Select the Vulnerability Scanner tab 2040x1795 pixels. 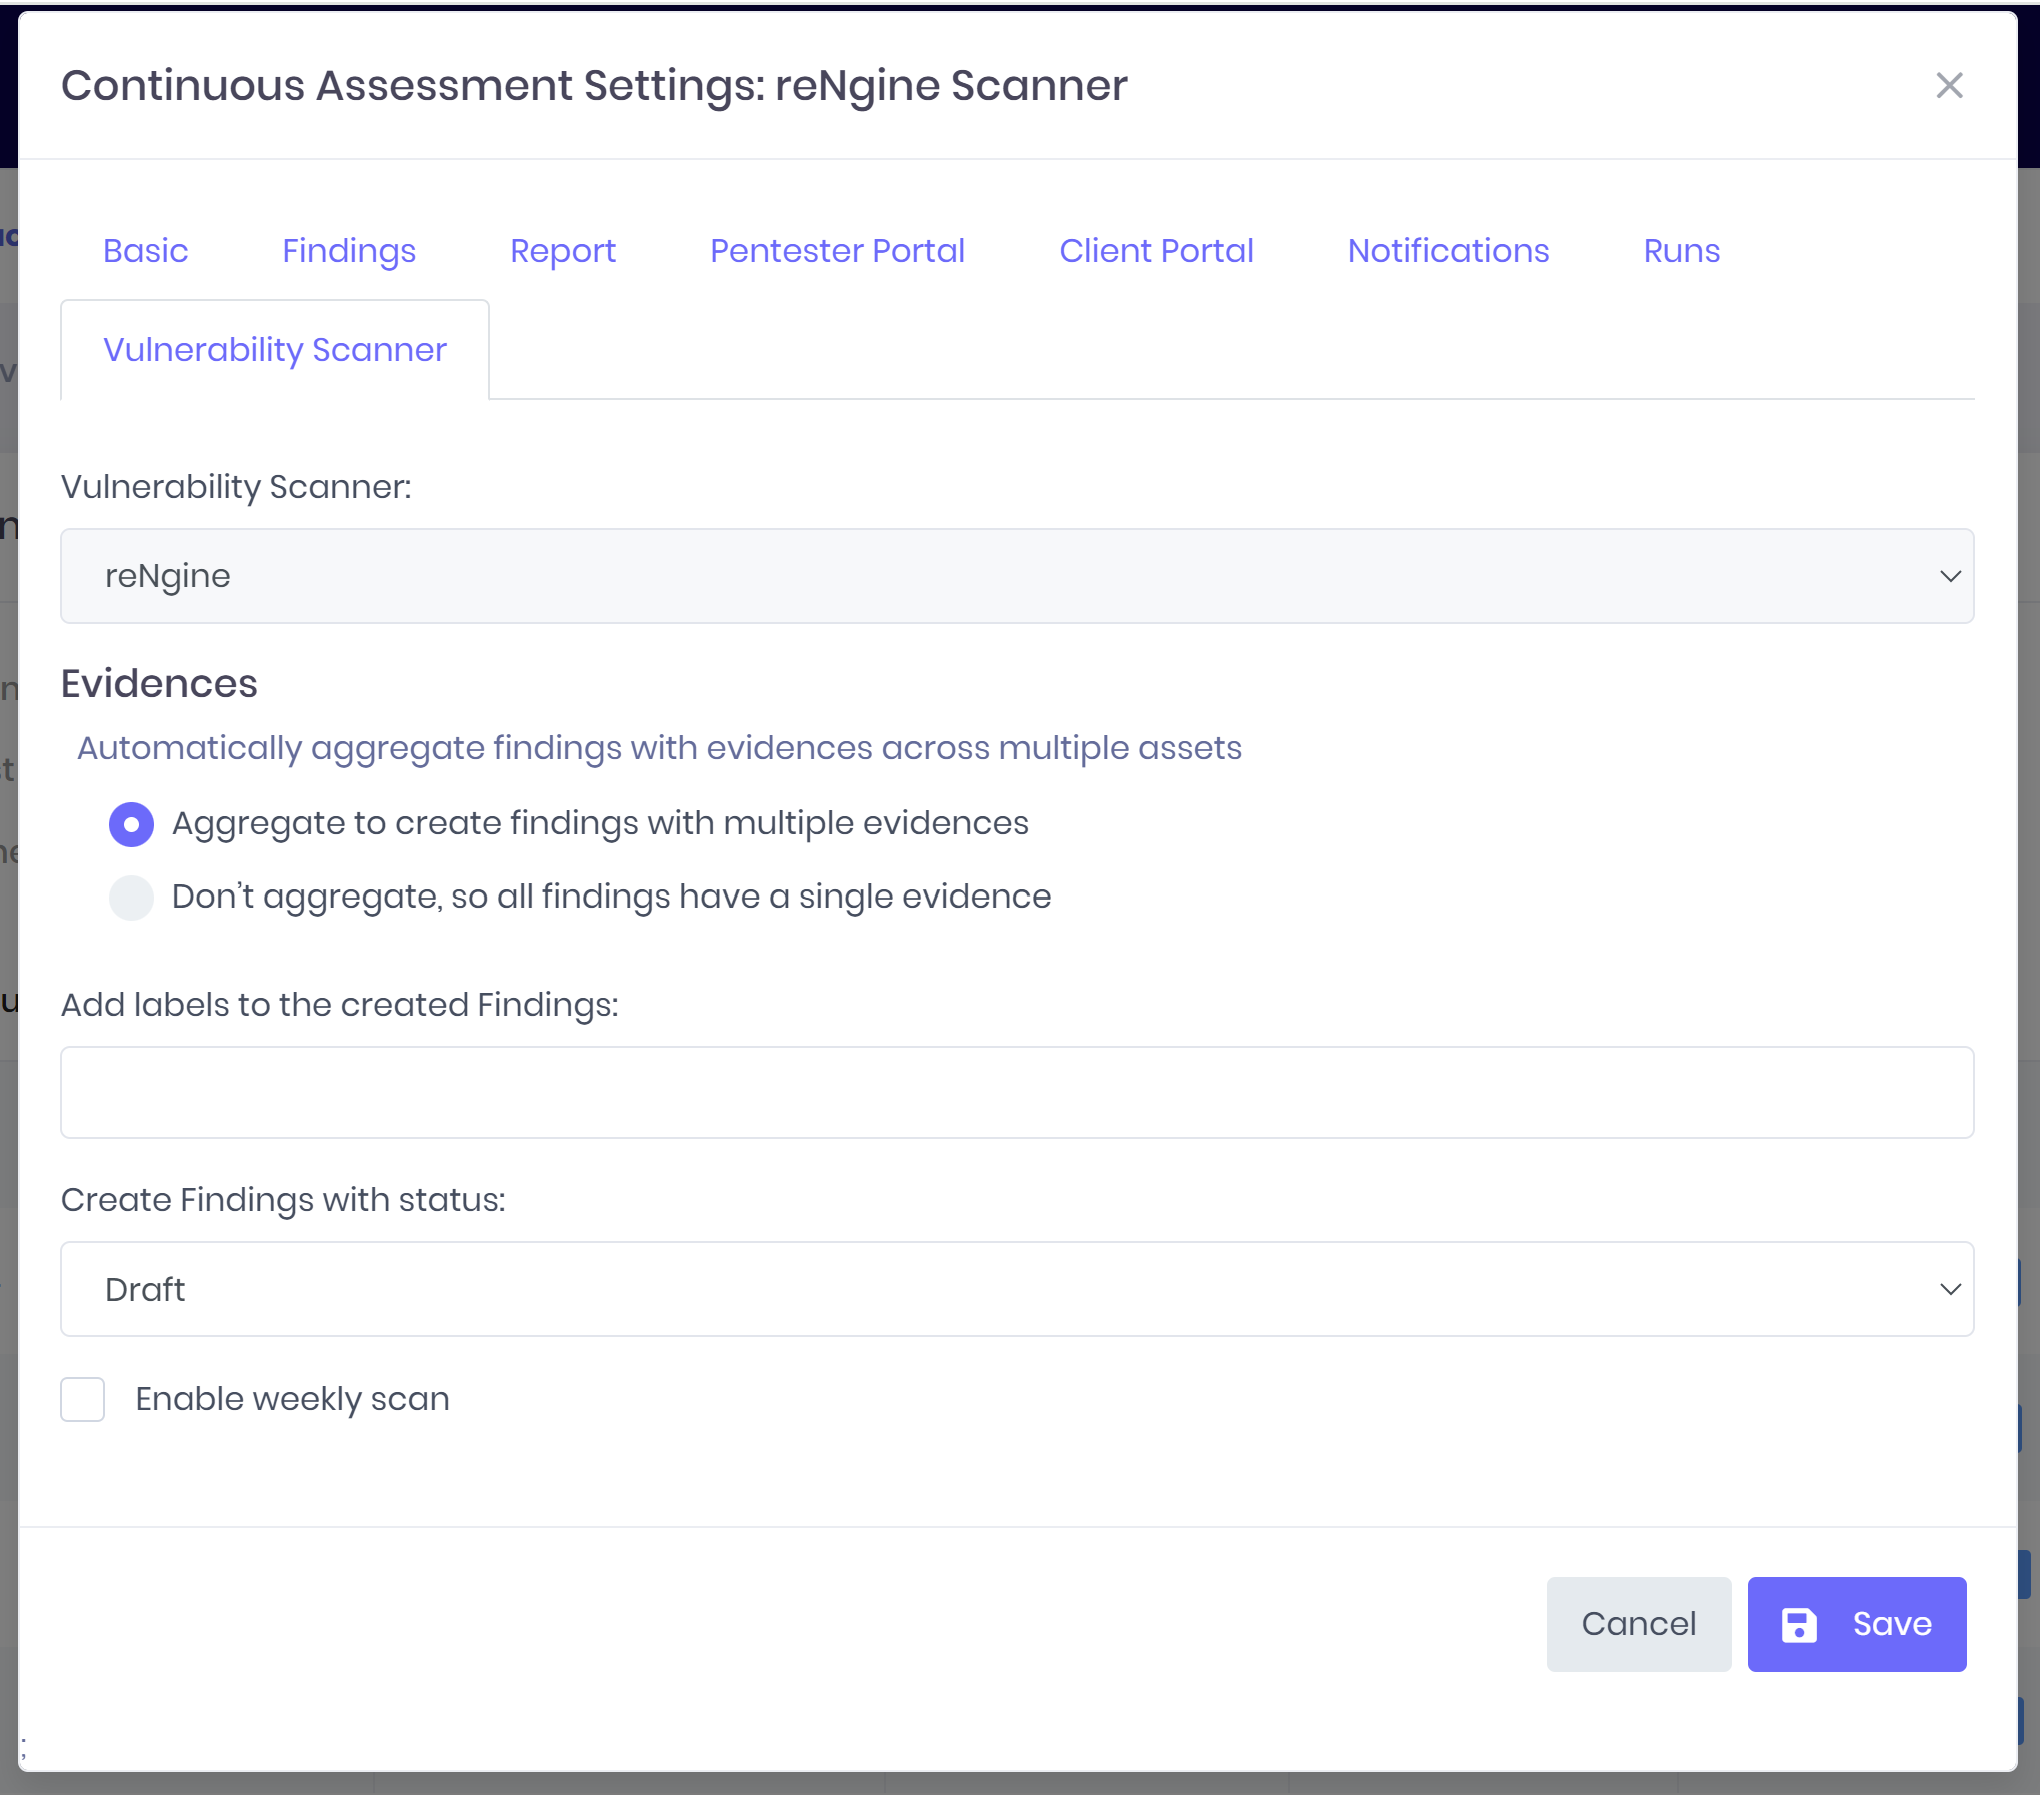[275, 350]
